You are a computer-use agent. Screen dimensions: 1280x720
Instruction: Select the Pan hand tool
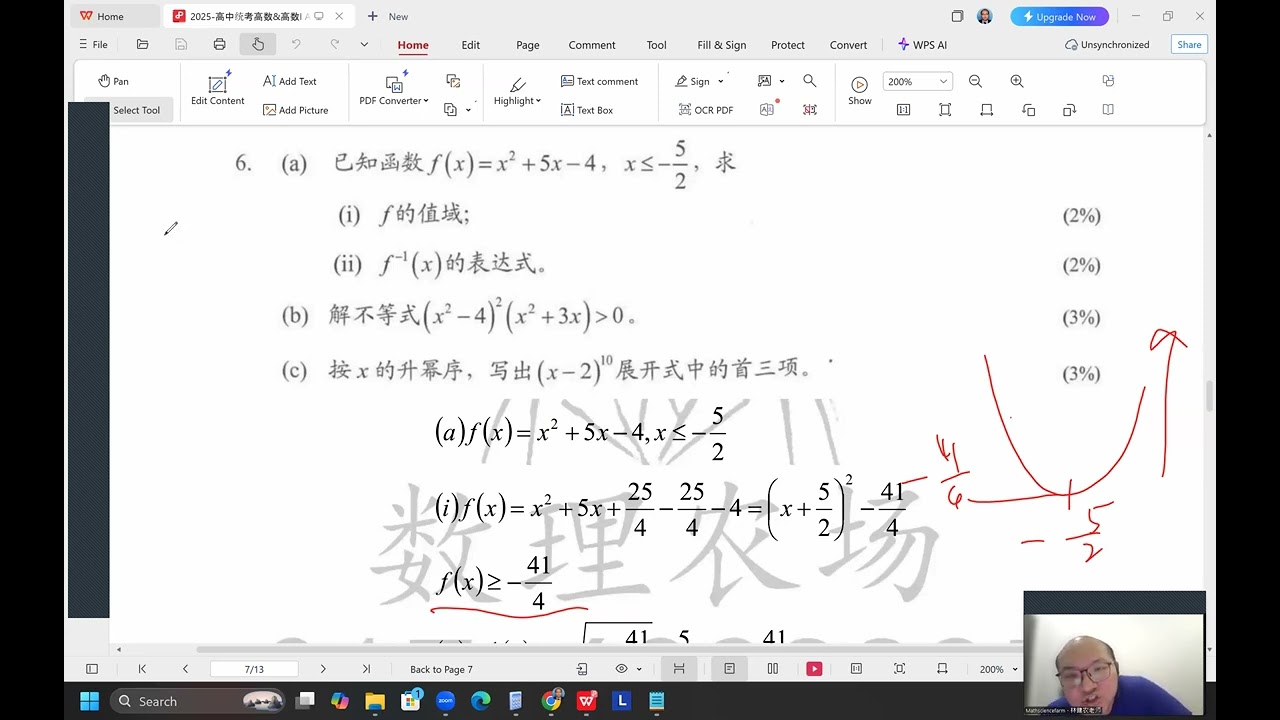pyautogui.click(x=113, y=81)
